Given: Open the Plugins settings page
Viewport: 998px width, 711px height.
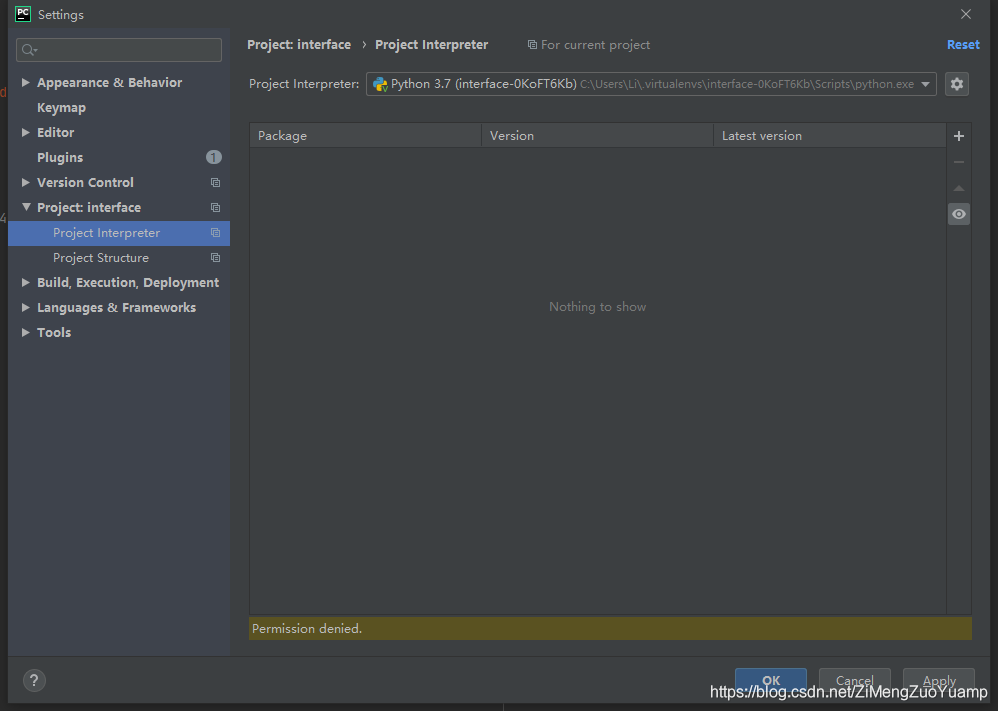Looking at the screenshot, I should pyautogui.click(x=60, y=157).
